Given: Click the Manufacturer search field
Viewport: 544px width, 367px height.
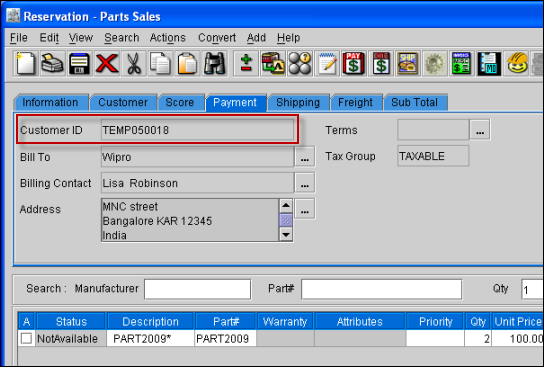Looking at the screenshot, I should click(x=197, y=289).
